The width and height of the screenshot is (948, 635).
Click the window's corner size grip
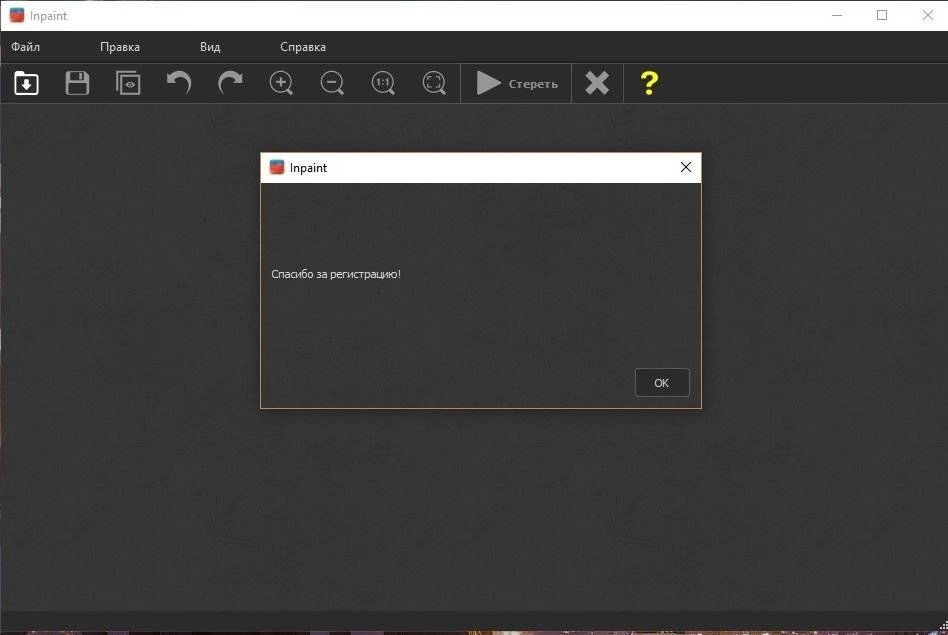(943, 627)
